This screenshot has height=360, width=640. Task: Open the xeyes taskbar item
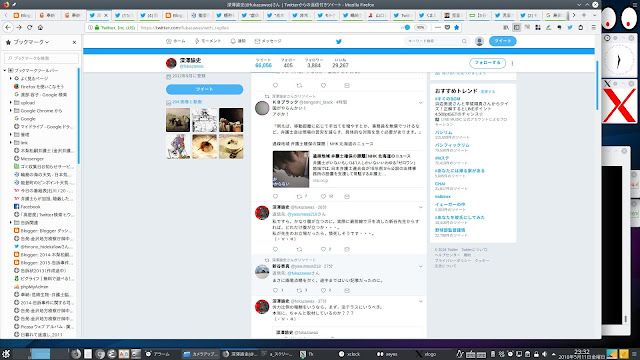387,354
